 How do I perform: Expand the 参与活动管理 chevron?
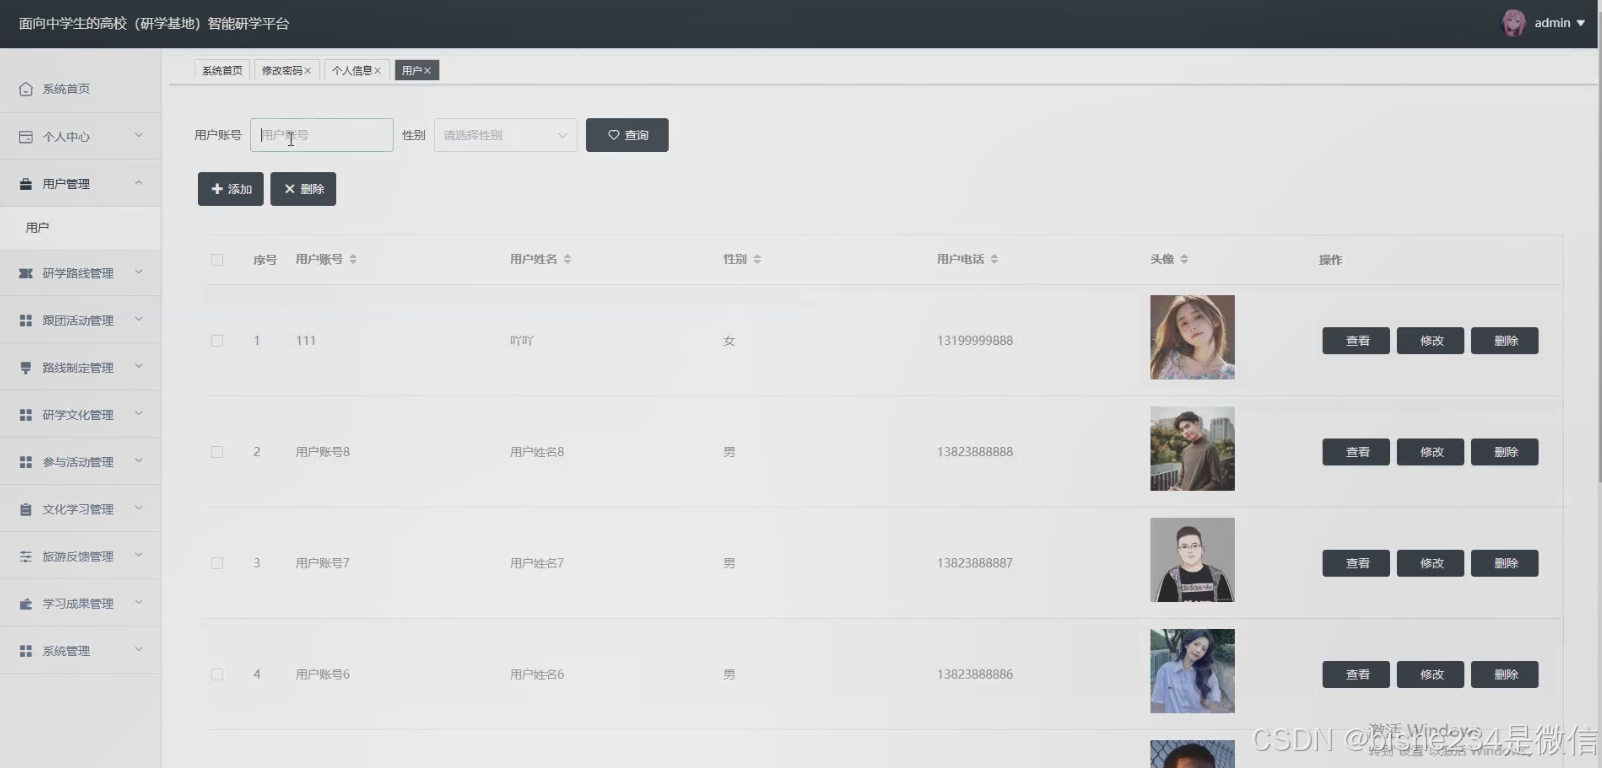[139, 461]
